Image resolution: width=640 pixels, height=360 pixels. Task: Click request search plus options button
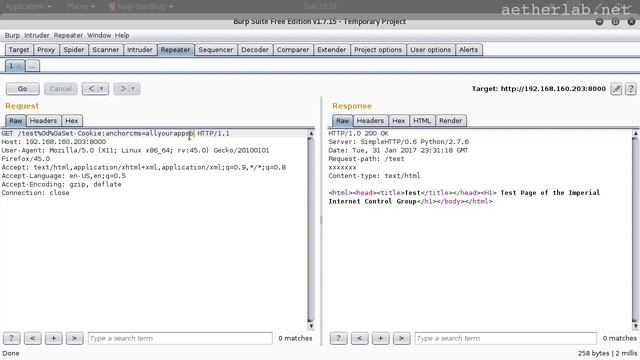pyautogui.click(x=53, y=338)
